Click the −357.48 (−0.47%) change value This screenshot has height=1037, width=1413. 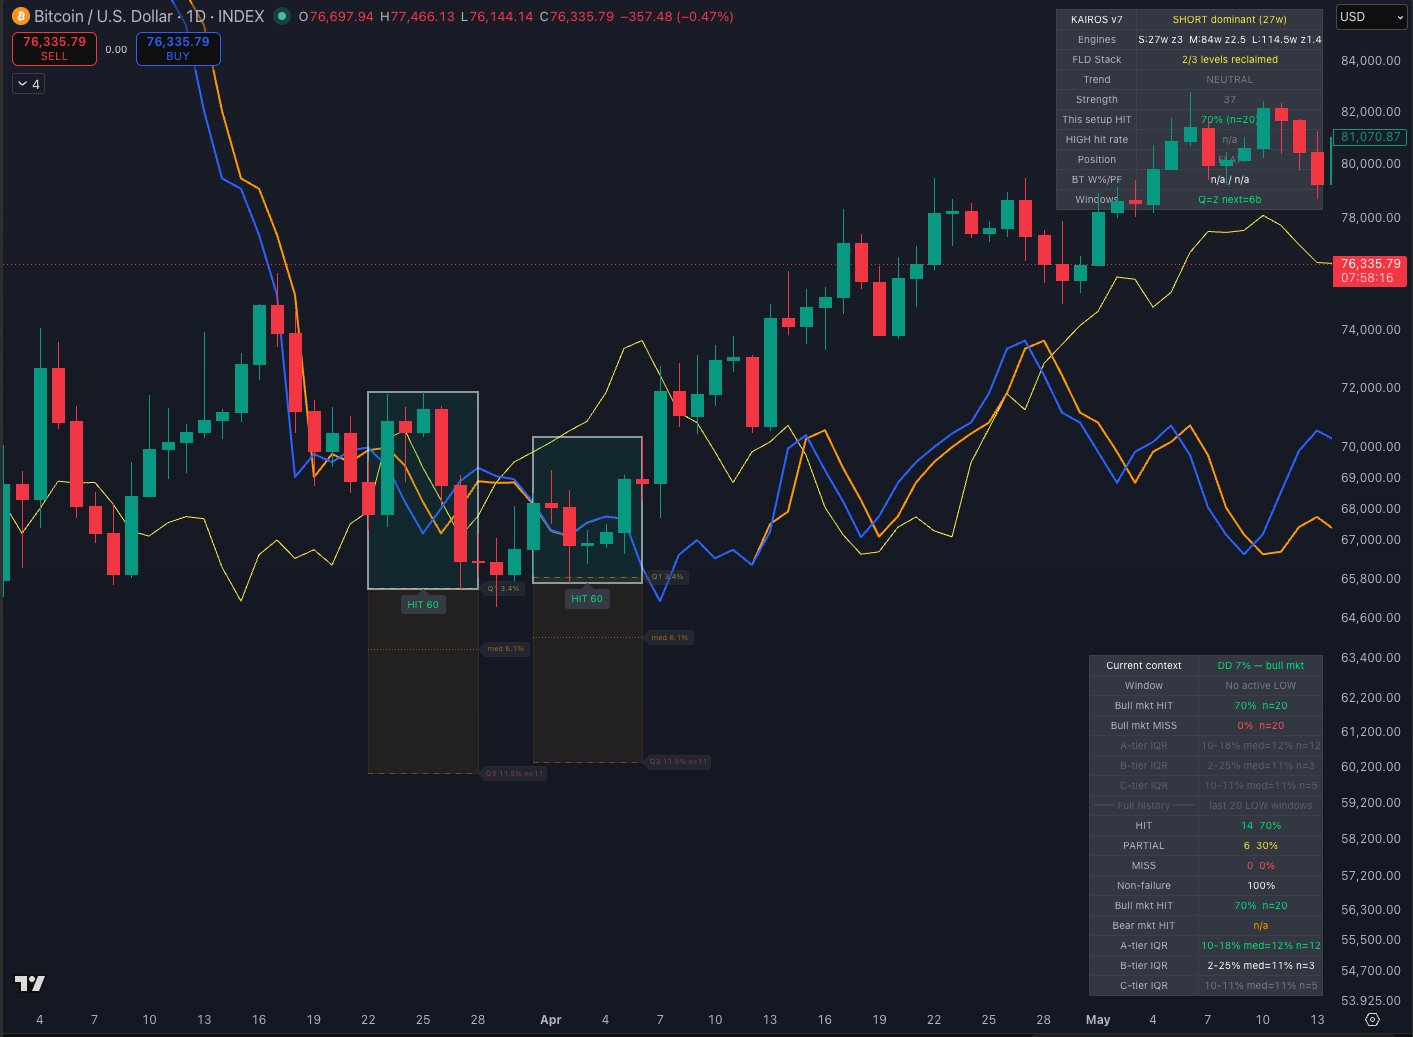click(x=676, y=16)
